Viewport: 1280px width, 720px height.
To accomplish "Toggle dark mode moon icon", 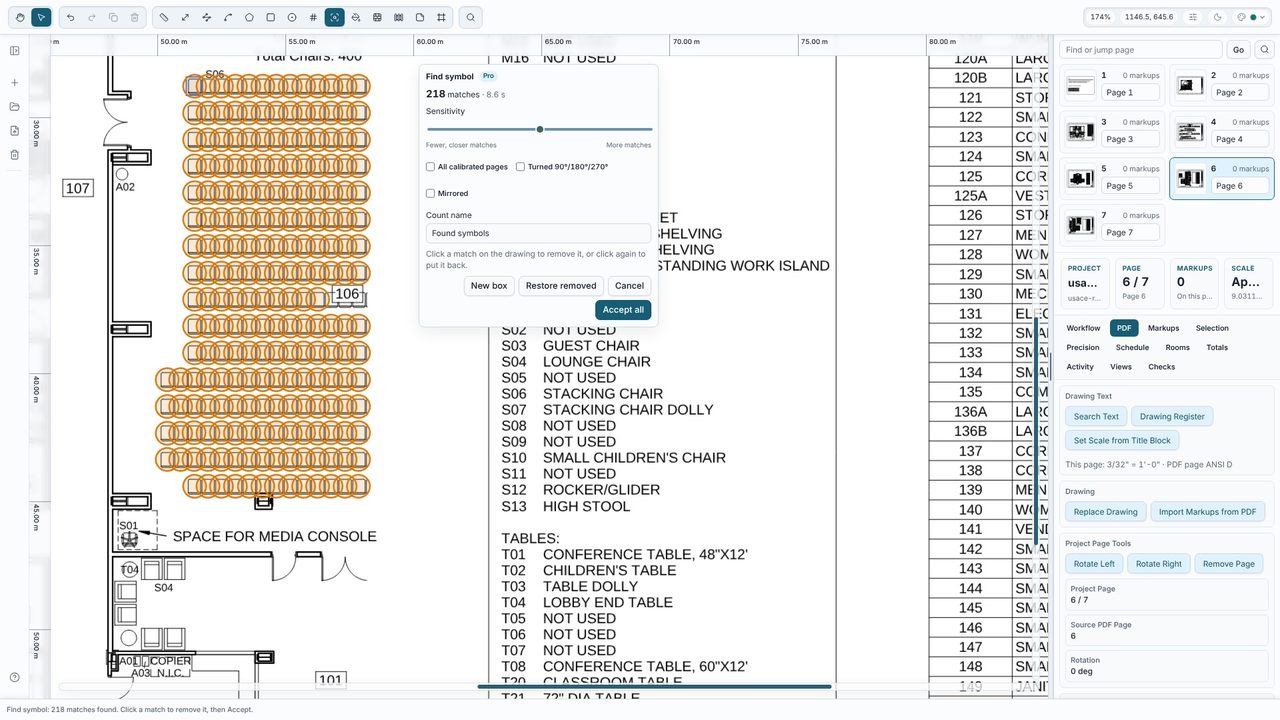I will click(x=1217, y=17).
